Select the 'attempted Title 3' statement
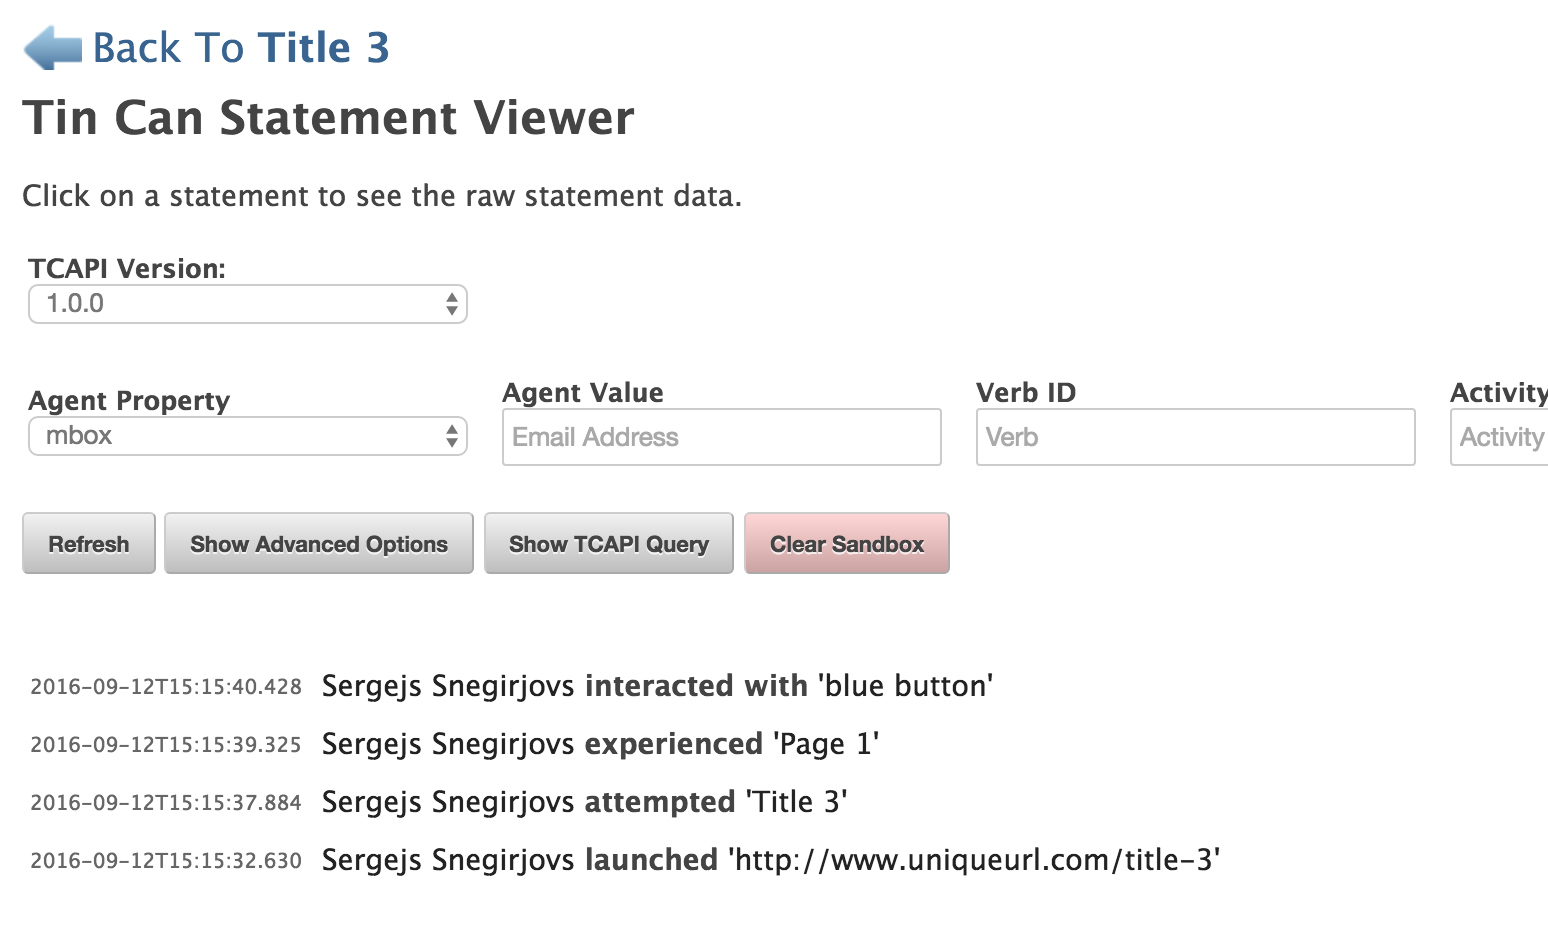1548x948 pixels. 584,802
